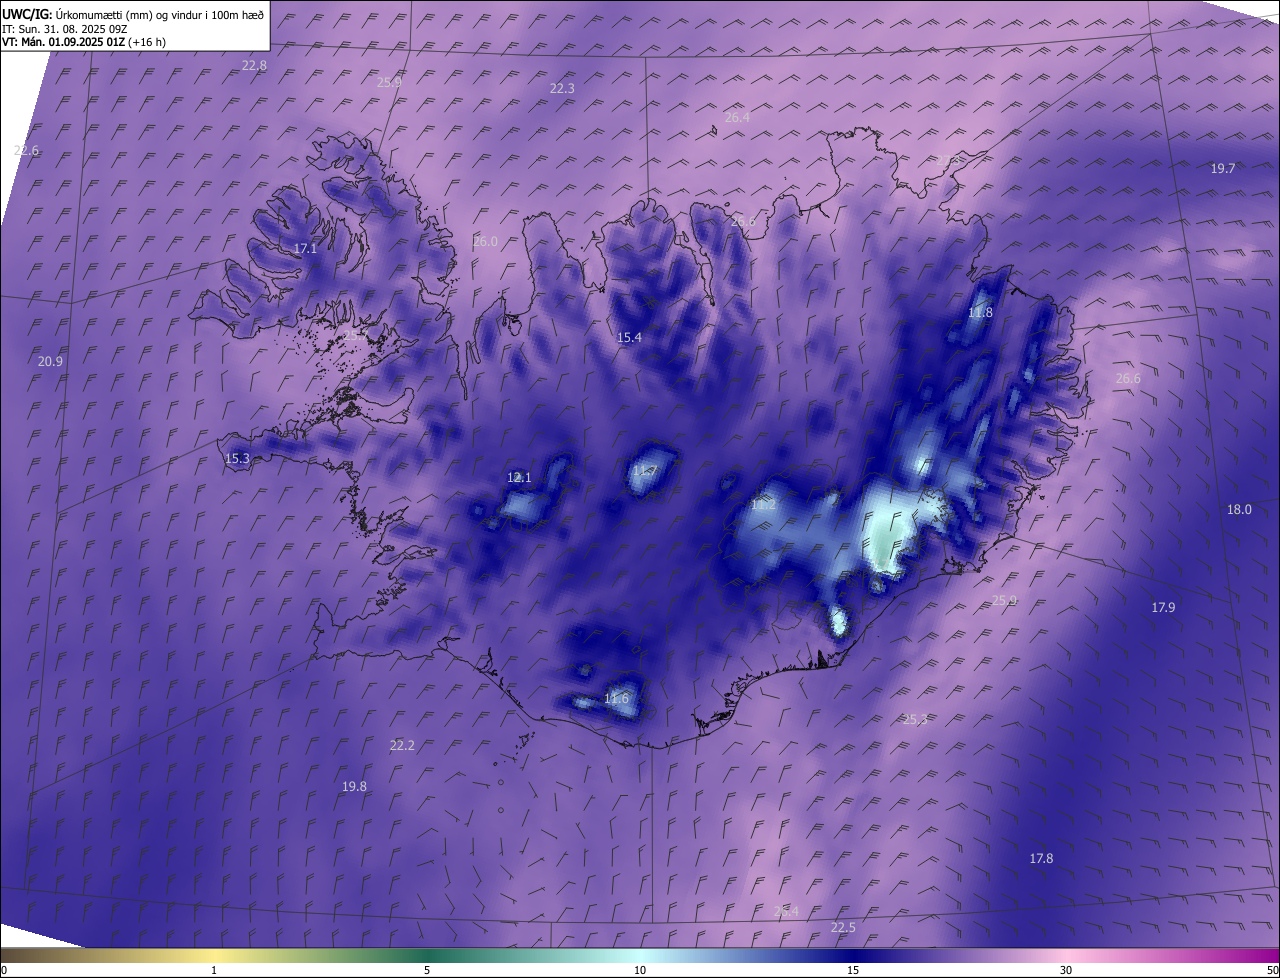Click the 11.2 value label

coord(763,505)
